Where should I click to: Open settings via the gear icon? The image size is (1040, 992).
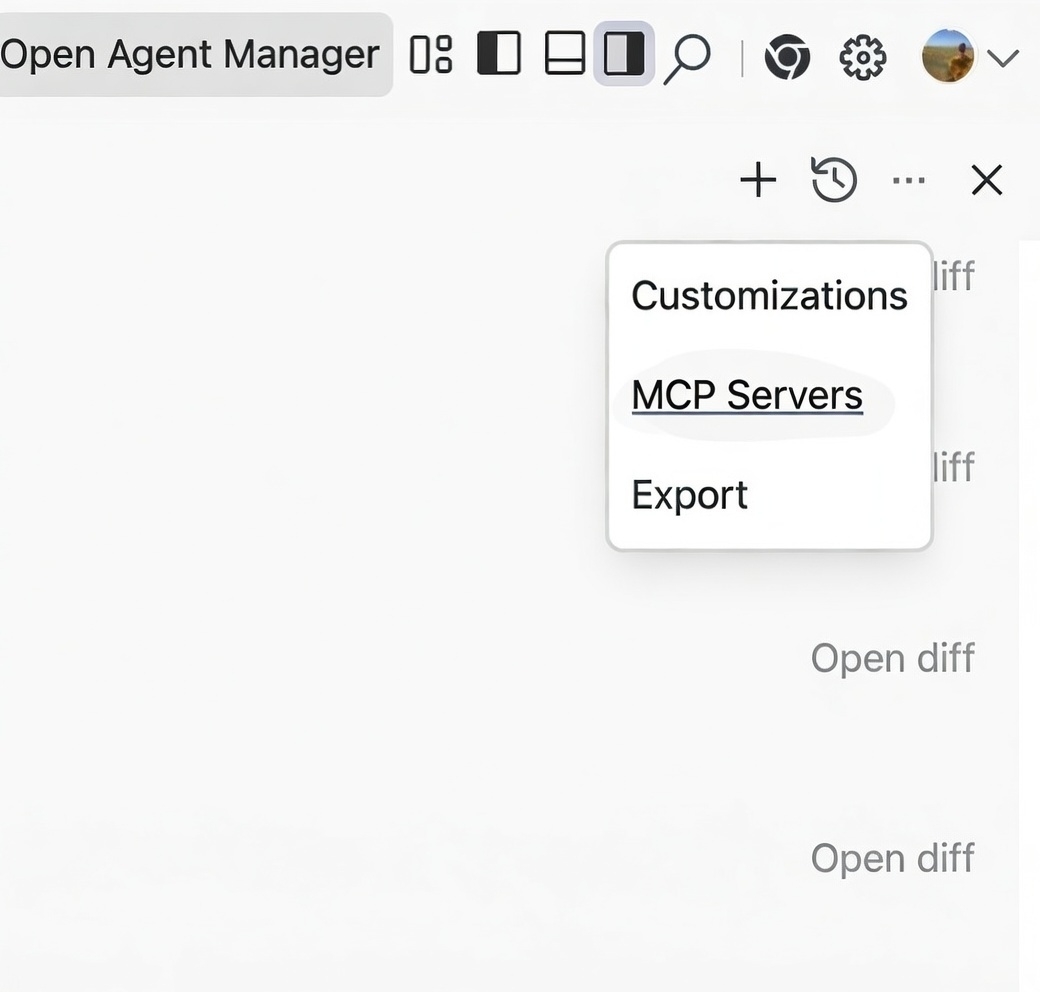tap(862, 57)
